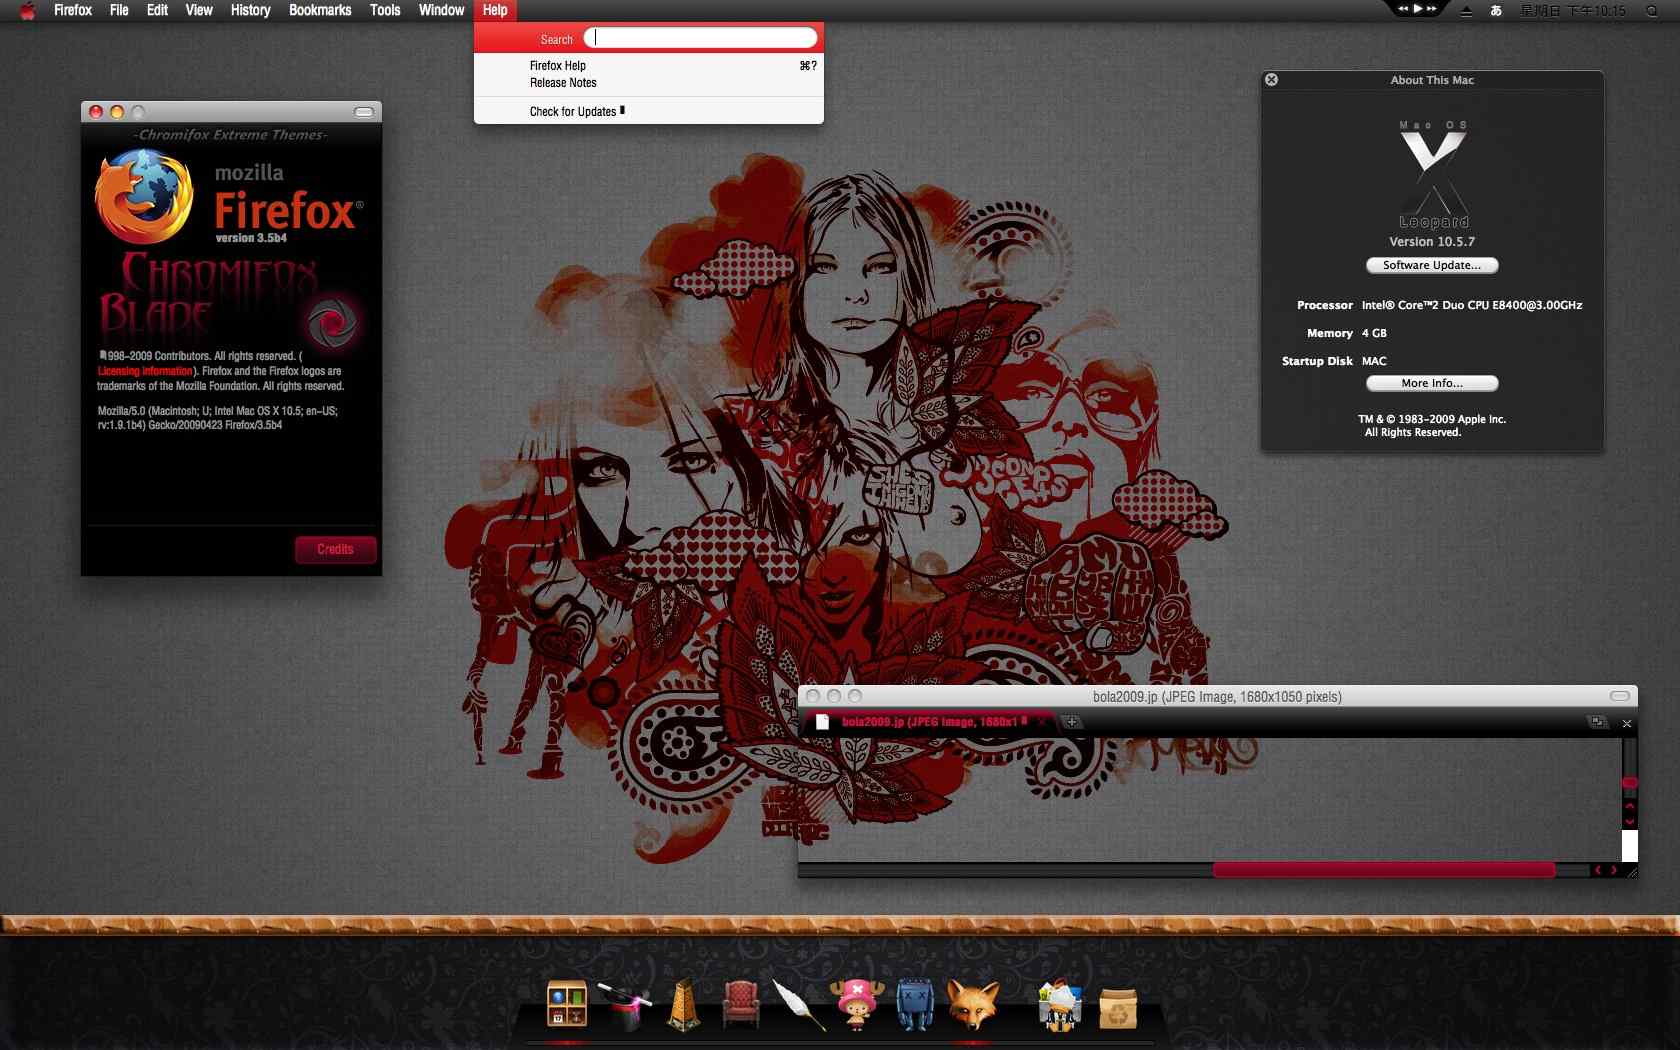Screen dimensions: 1680x1050
Task: Open the View menu
Action: click(199, 10)
